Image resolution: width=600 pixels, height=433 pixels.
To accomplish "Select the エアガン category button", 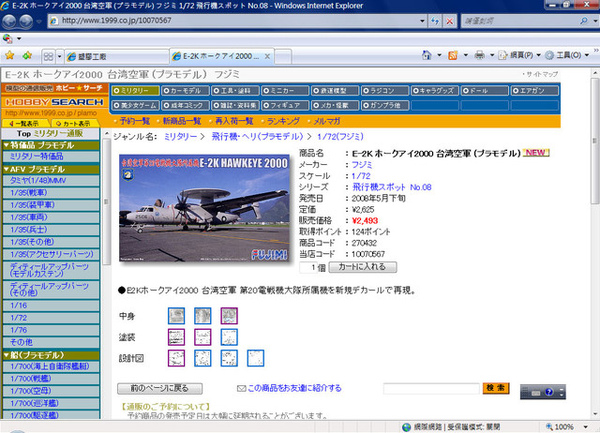I will 535,91.
